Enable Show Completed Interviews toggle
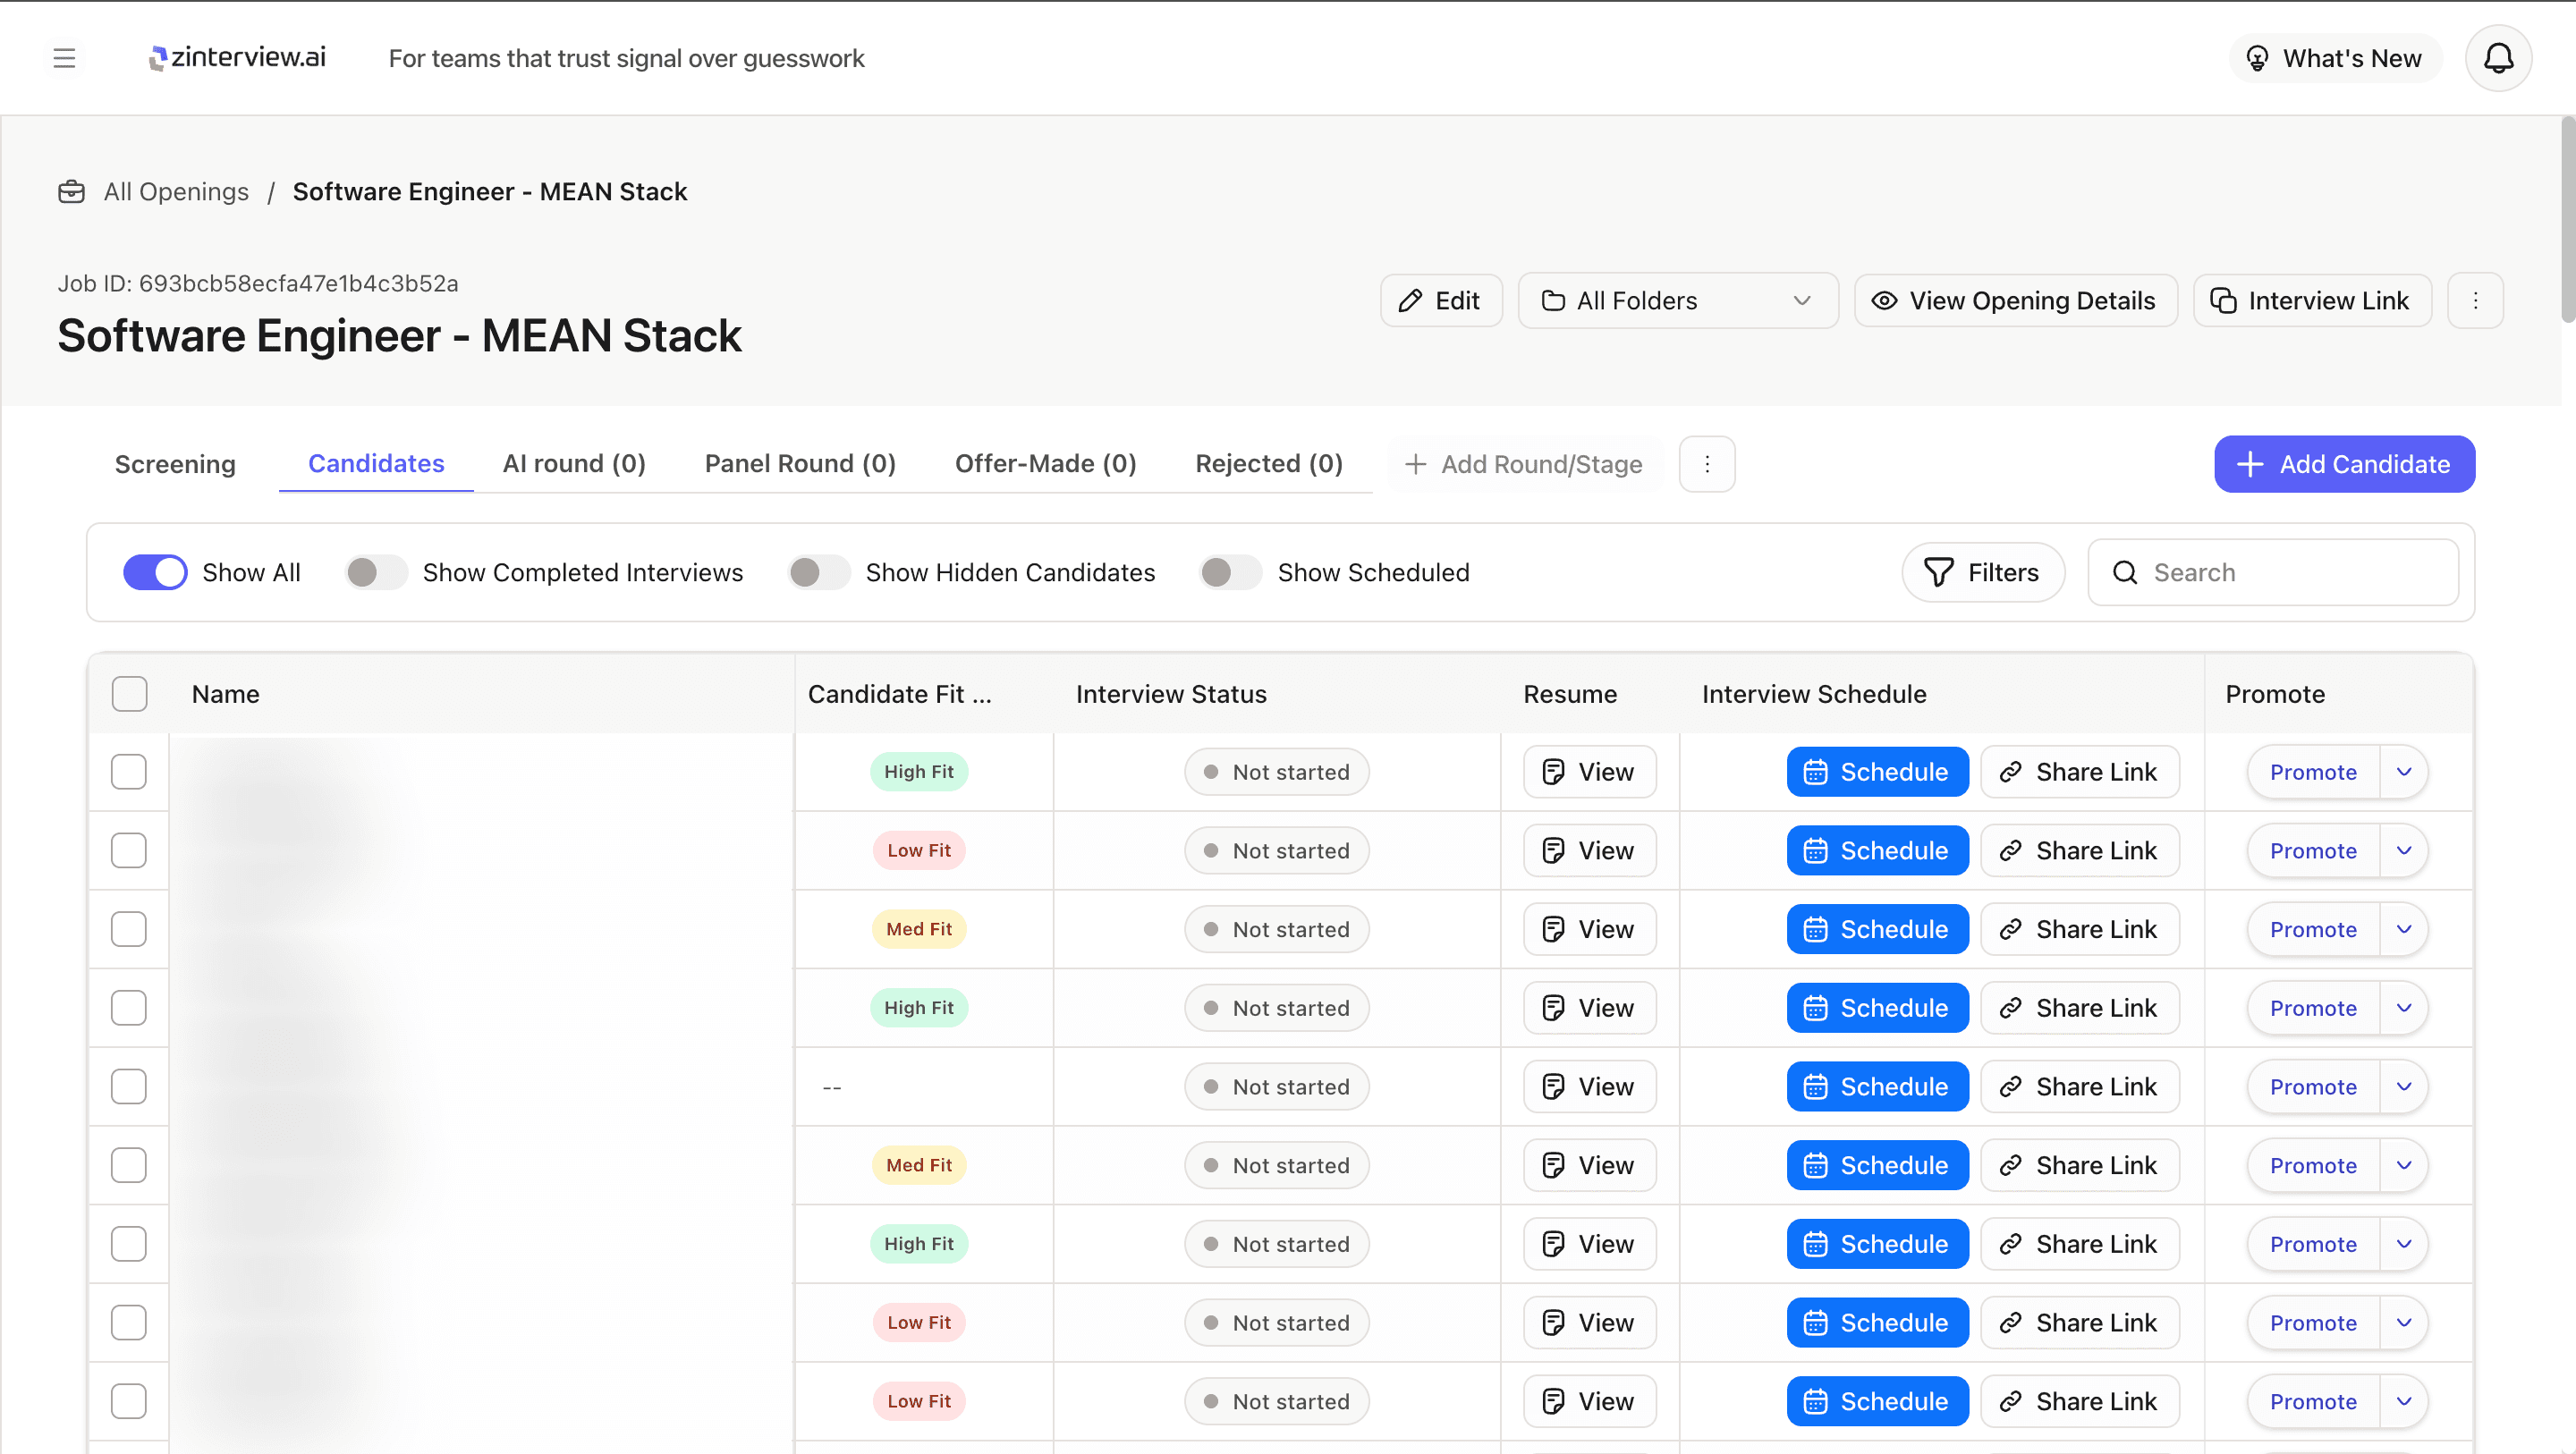Screen dimensions: 2576x1454 376,572
